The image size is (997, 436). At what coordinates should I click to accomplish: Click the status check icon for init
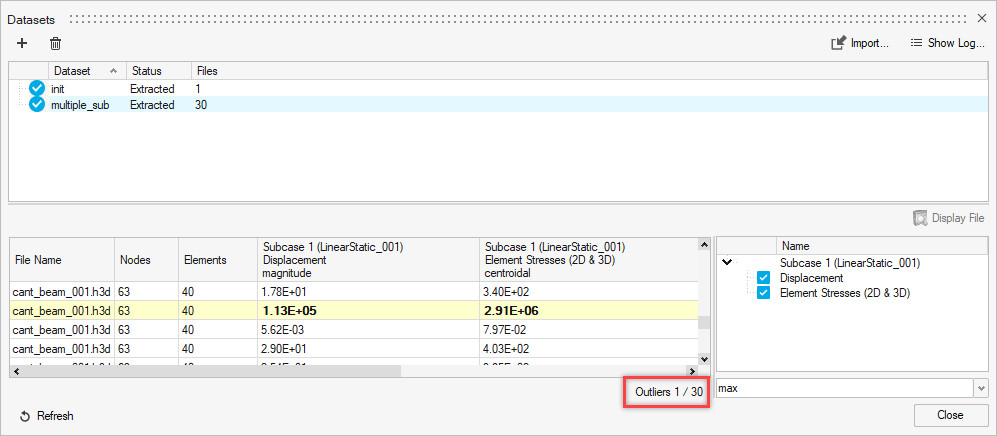[x=37, y=89]
